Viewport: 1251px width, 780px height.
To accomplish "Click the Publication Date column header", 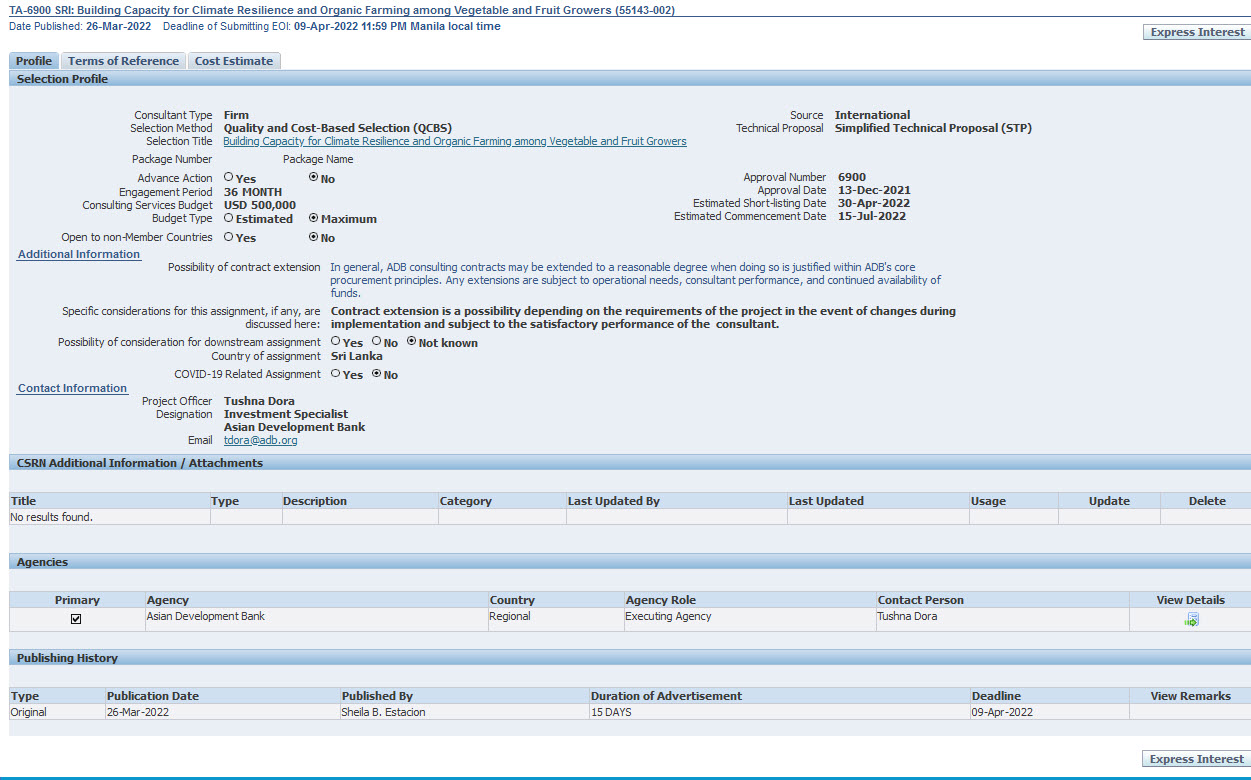I will [x=153, y=696].
